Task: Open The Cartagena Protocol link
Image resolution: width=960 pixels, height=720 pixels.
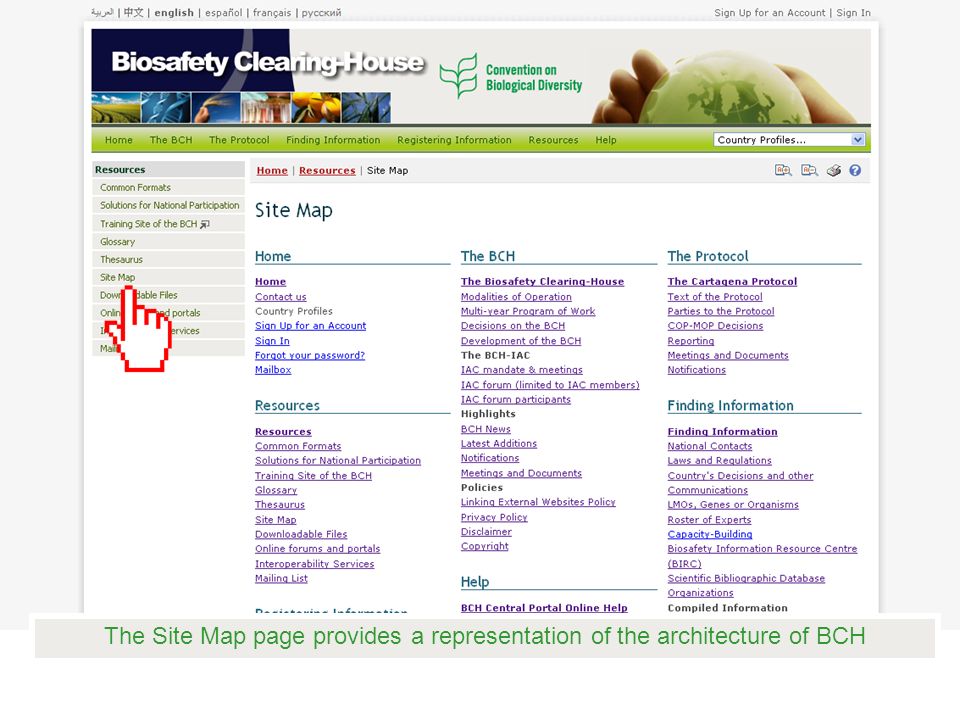Action: [x=732, y=282]
